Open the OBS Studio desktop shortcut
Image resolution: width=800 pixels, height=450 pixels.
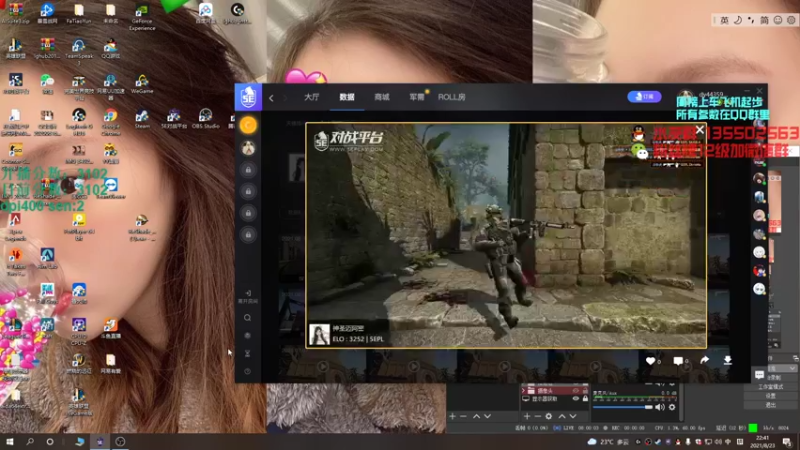pos(205,118)
